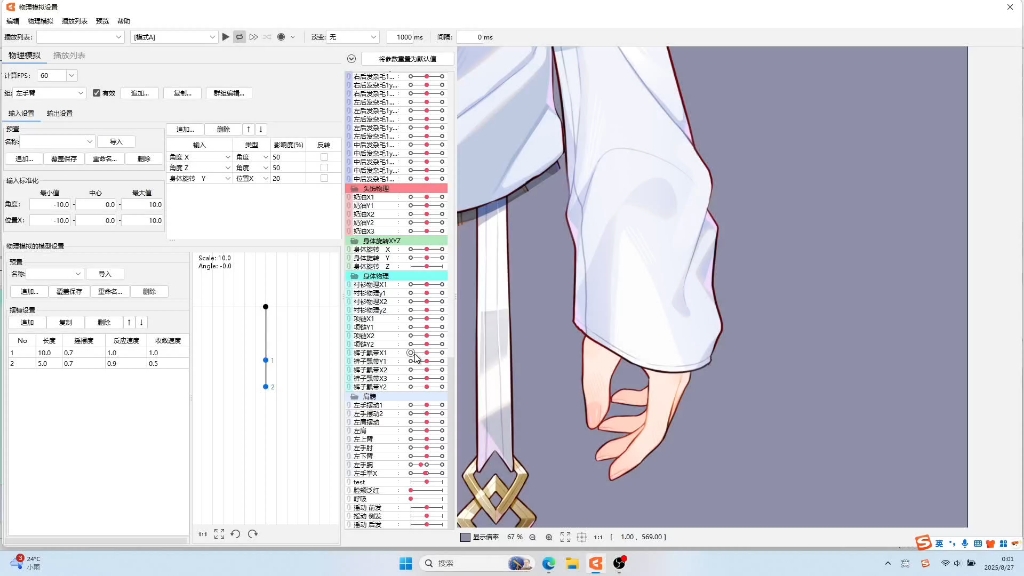
Task: Open the 物理模拟 menu in the menu bar
Action: [40, 21]
